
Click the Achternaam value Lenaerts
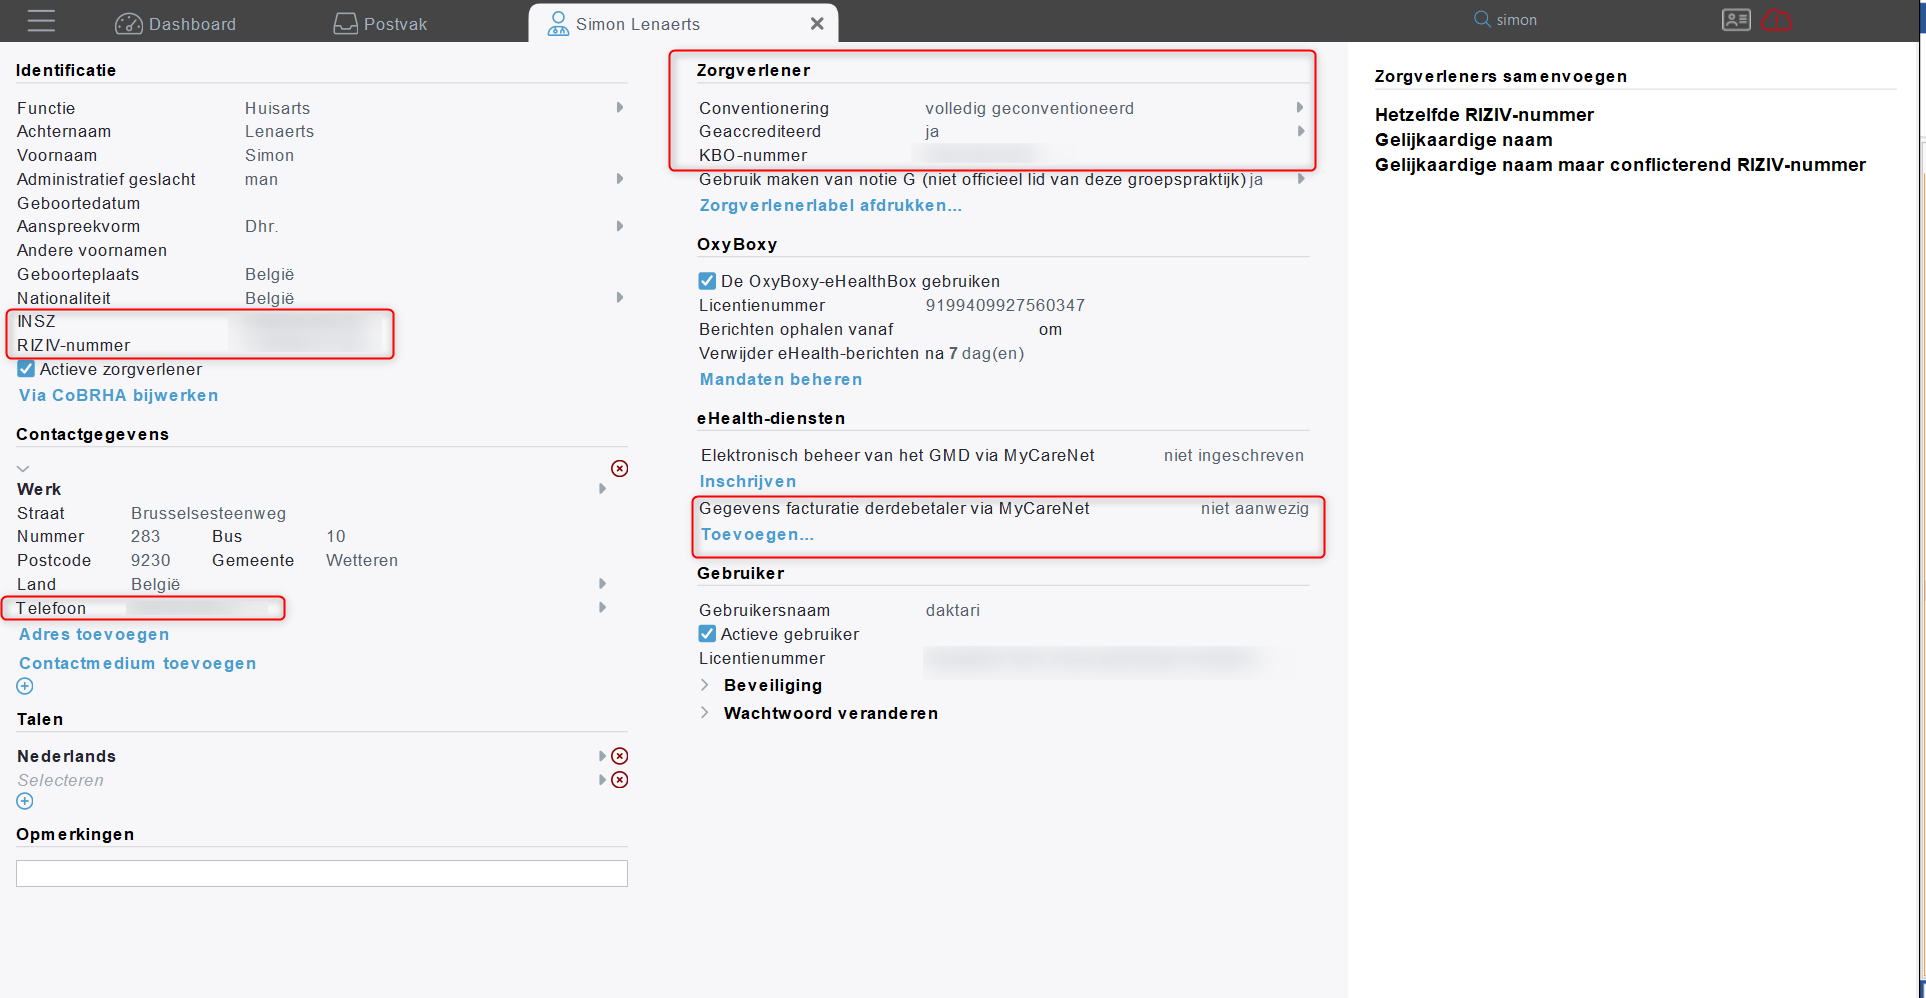click(279, 131)
